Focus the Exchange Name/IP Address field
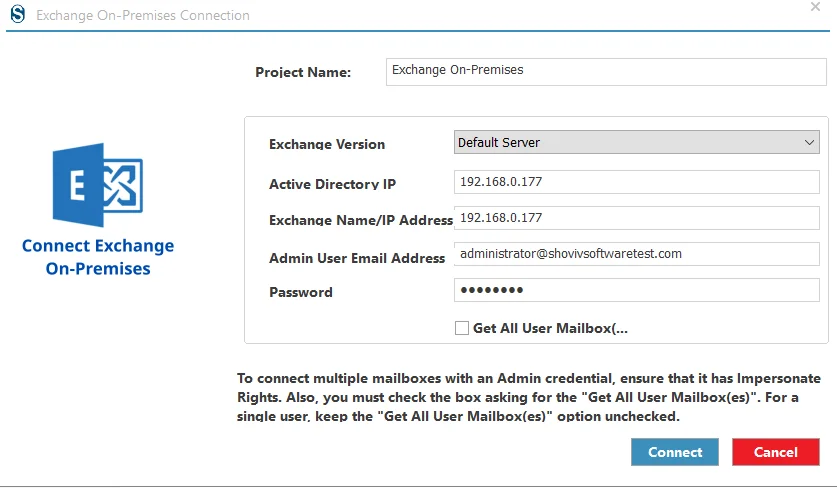The image size is (837, 488). [x=636, y=218]
